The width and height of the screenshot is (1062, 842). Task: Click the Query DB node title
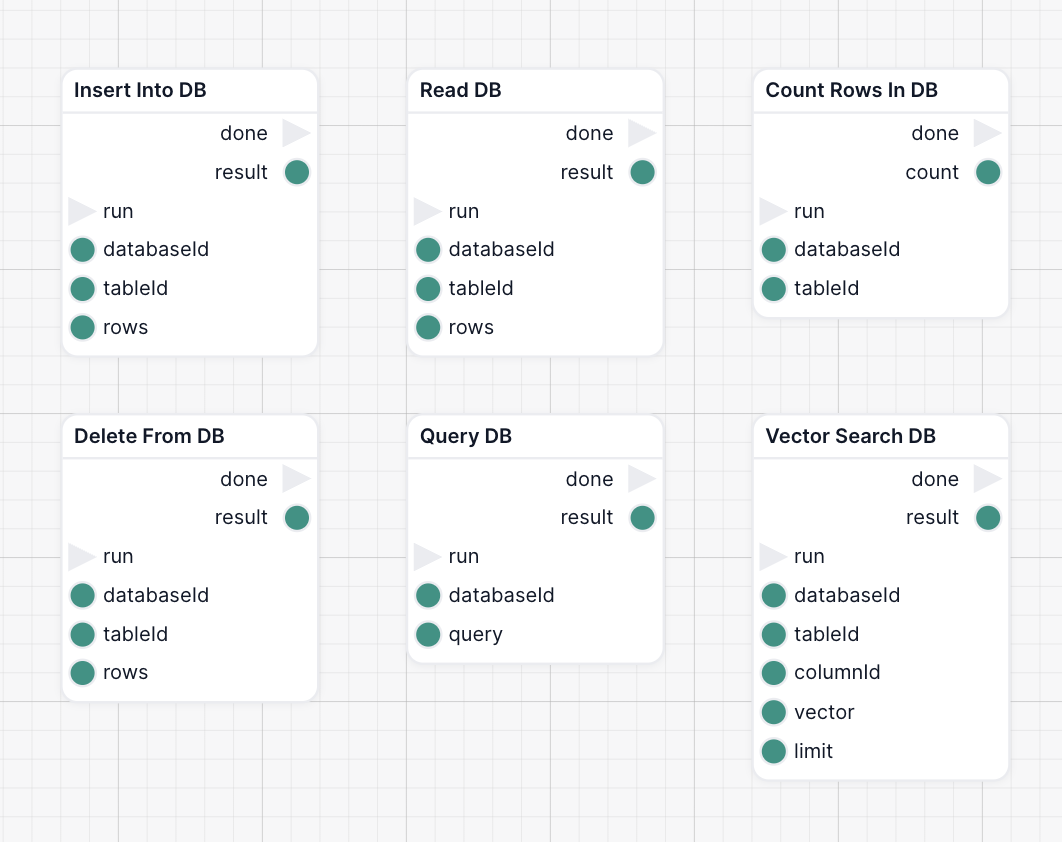[465, 436]
